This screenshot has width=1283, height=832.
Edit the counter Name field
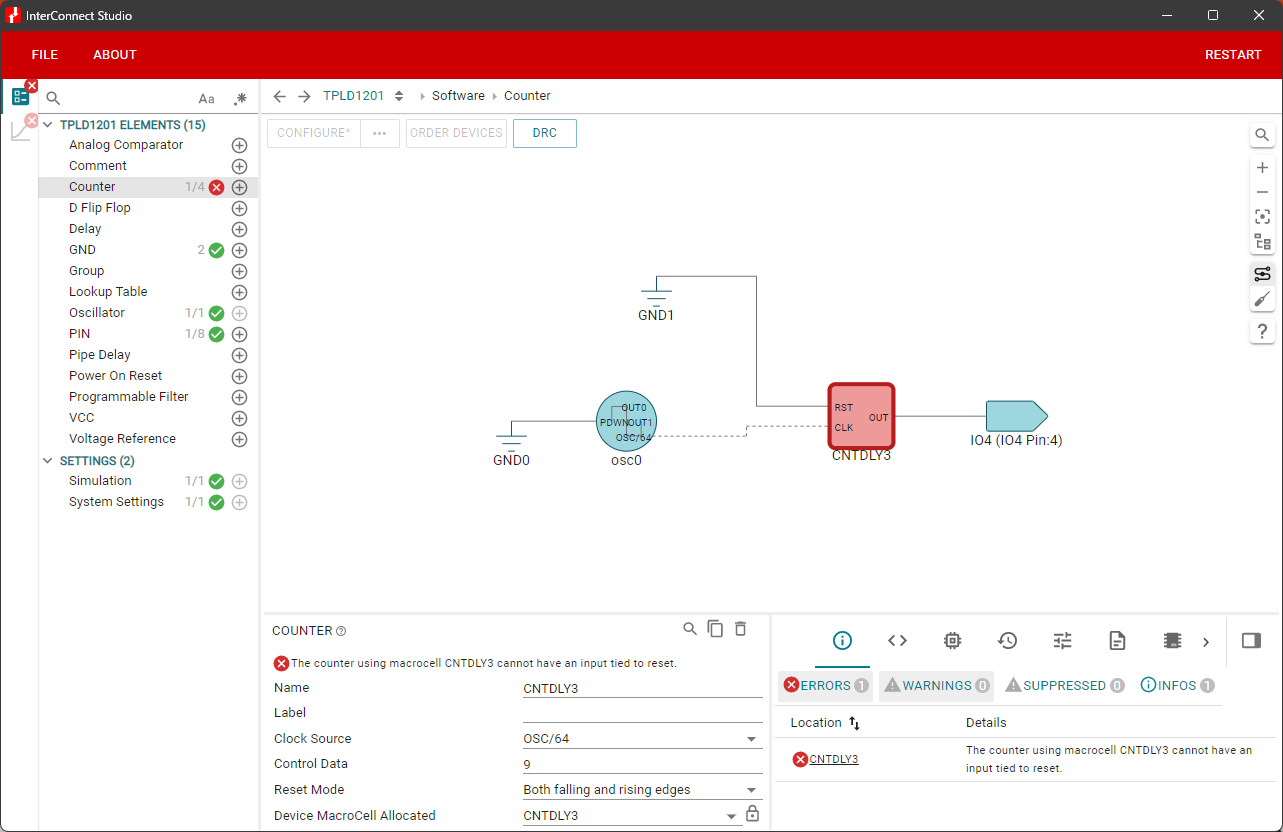[x=642, y=688]
